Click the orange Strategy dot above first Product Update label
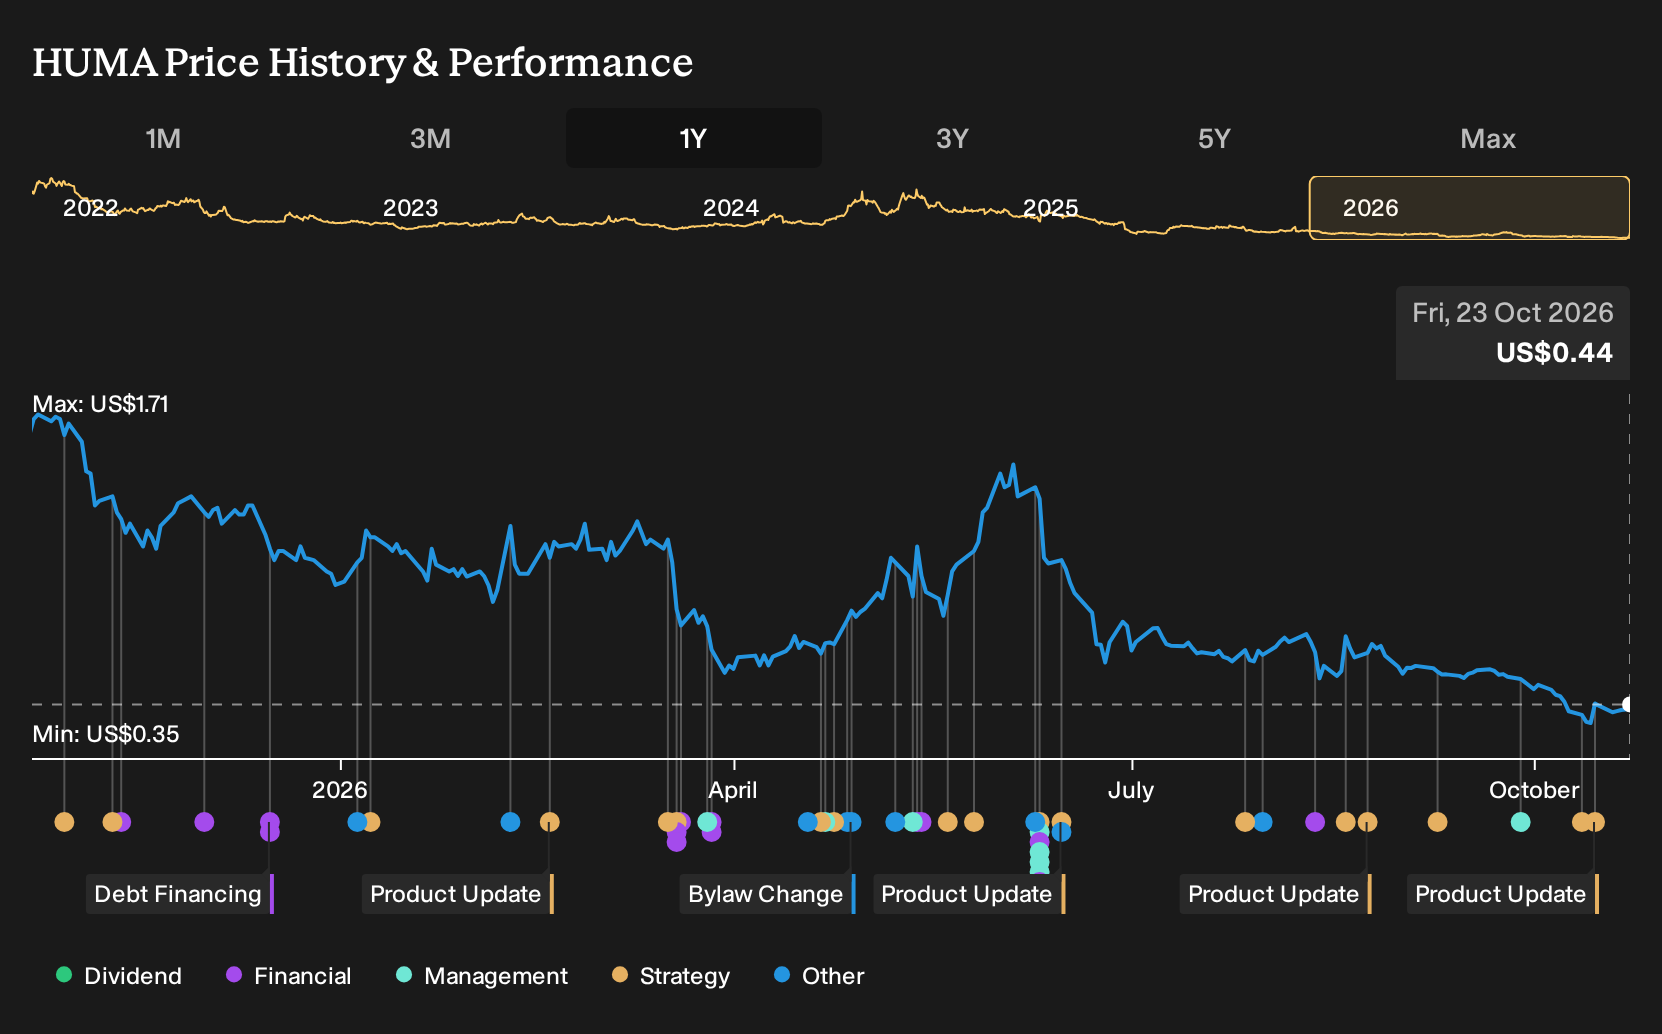The image size is (1662, 1034). [549, 822]
